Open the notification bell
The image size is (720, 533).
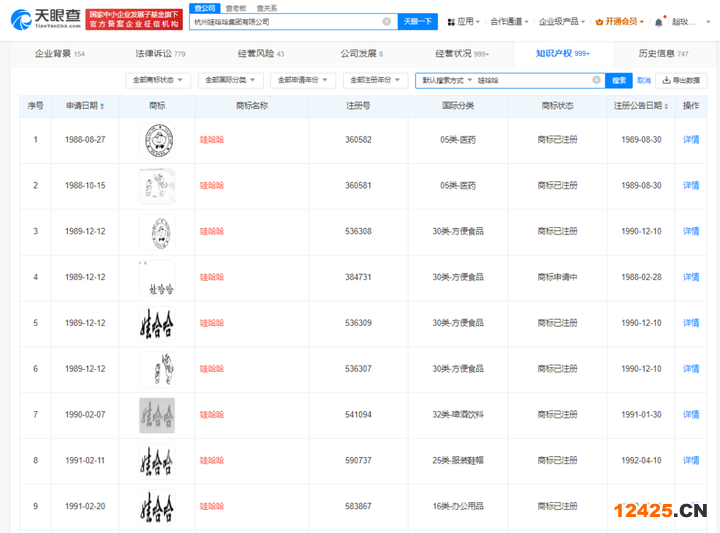[x=658, y=21]
